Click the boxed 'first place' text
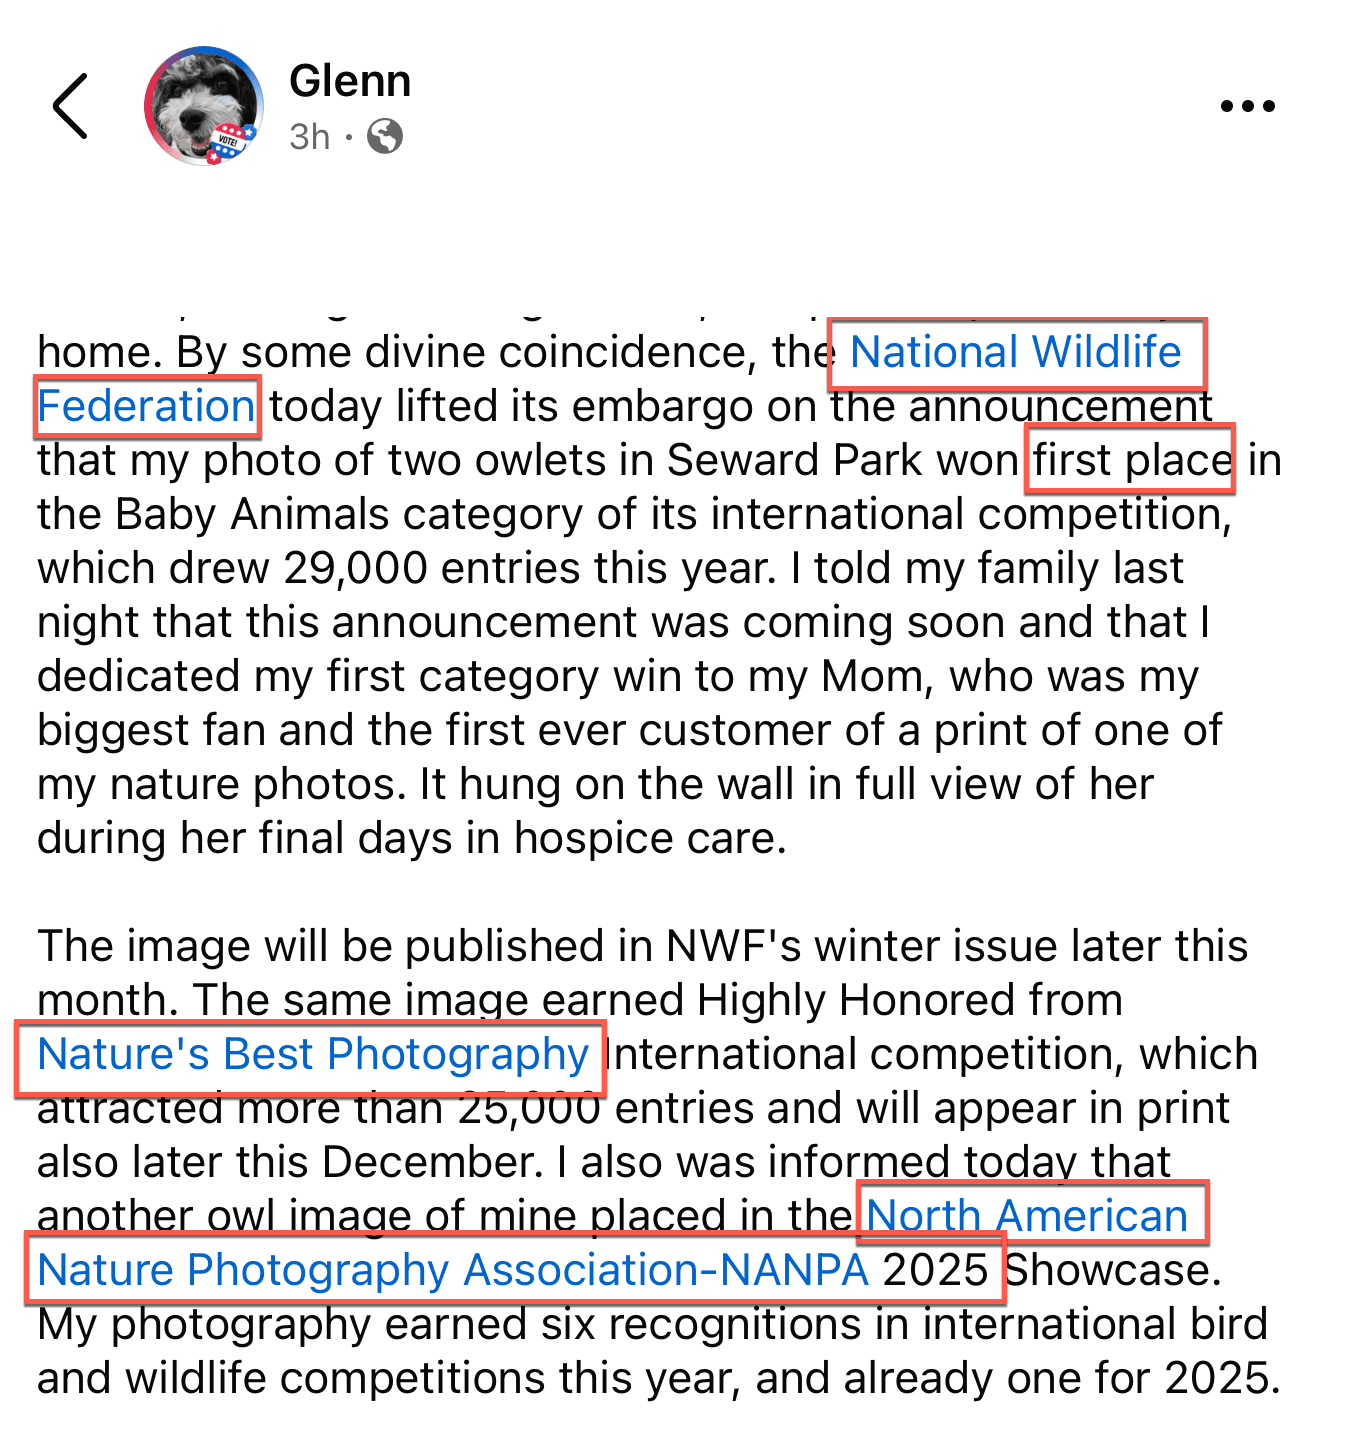The width and height of the screenshot is (1345, 1444). 1131,460
